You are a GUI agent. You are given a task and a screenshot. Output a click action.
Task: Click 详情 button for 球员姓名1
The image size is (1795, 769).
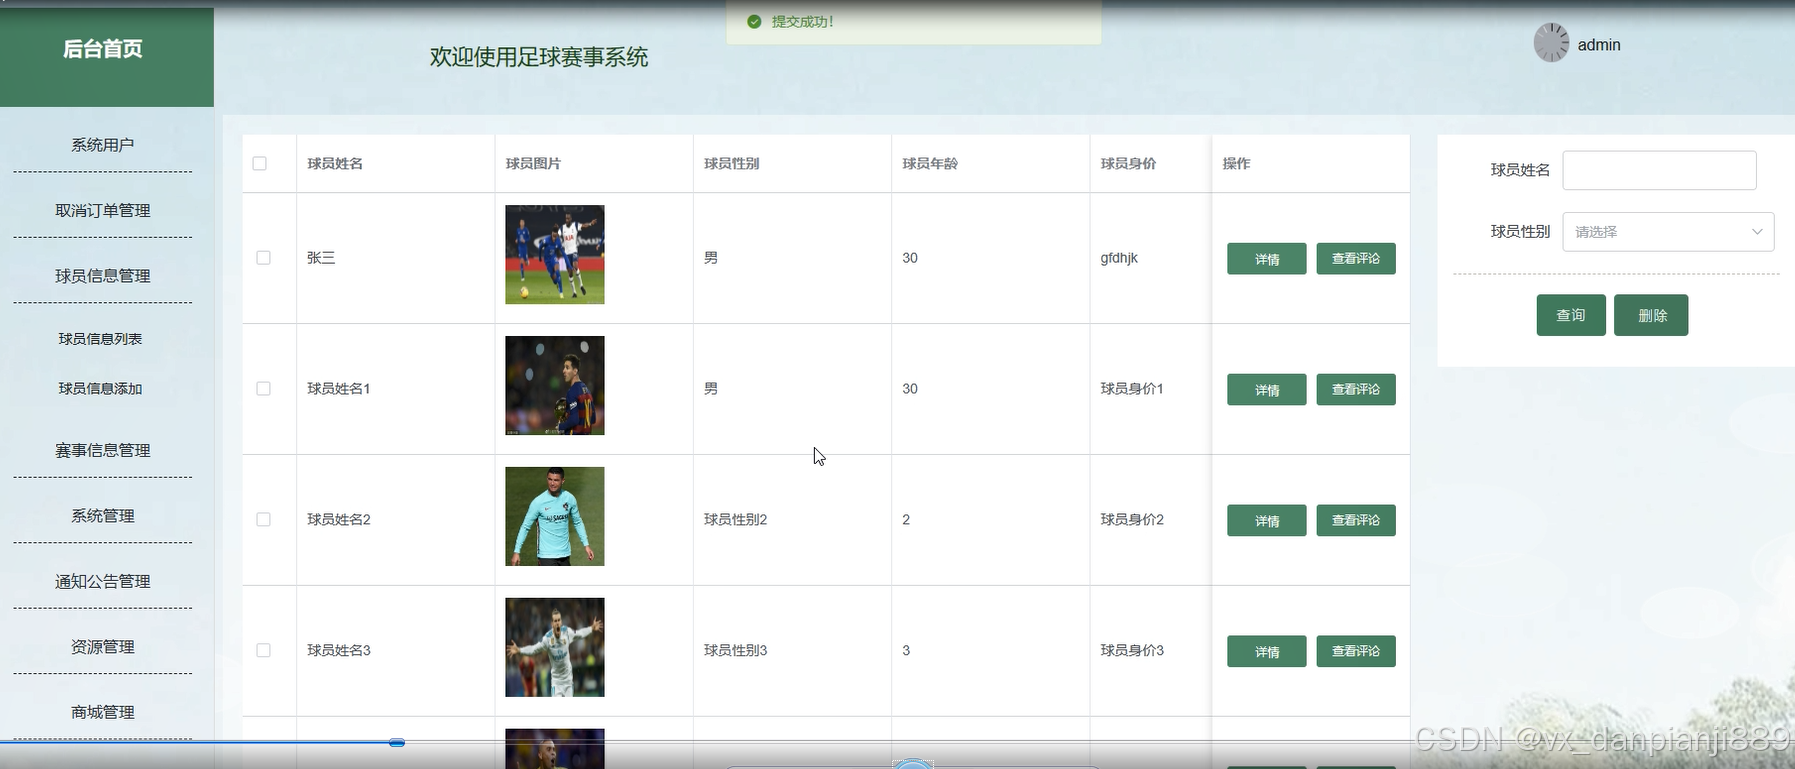1267,390
